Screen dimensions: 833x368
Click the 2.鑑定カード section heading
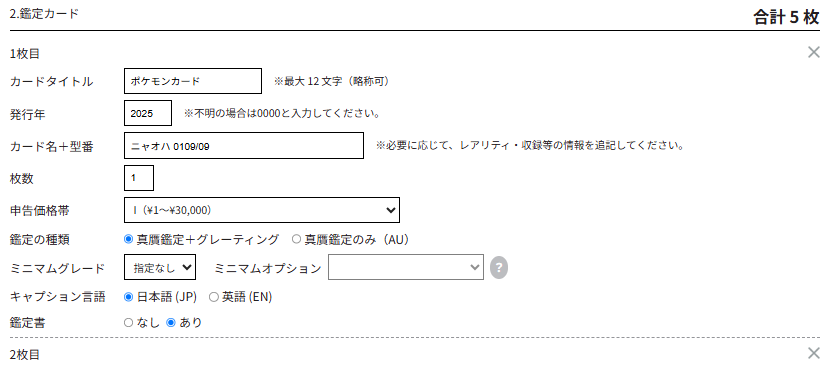(44, 14)
